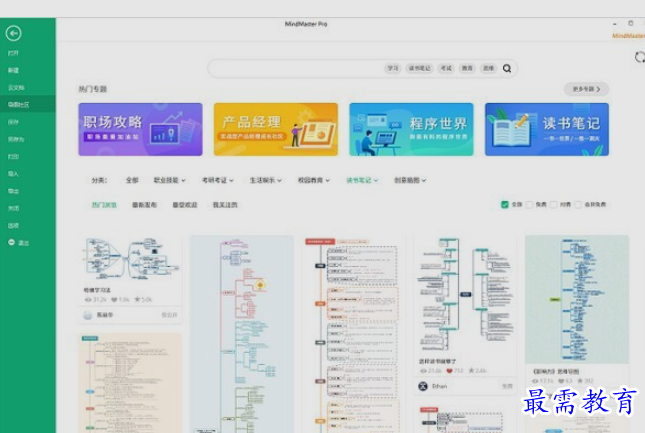The height and width of the screenshot is (433, 645).
Task: Click the star icon on 《影响力》 card
Action: point(580,381)
